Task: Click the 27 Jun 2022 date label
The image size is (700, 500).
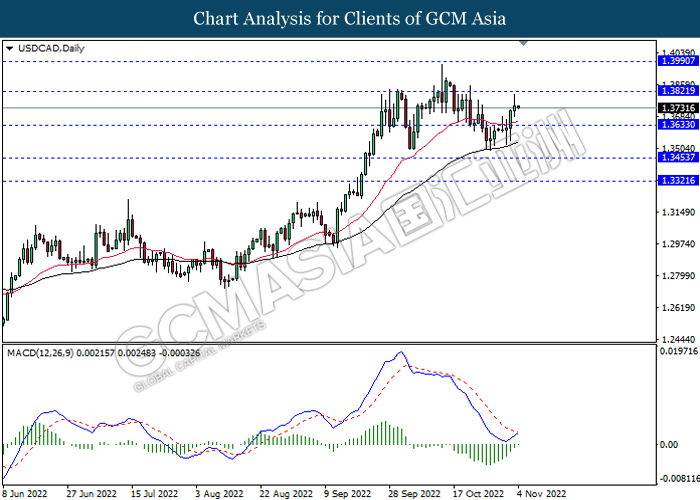Action: [x=92, y=494]
